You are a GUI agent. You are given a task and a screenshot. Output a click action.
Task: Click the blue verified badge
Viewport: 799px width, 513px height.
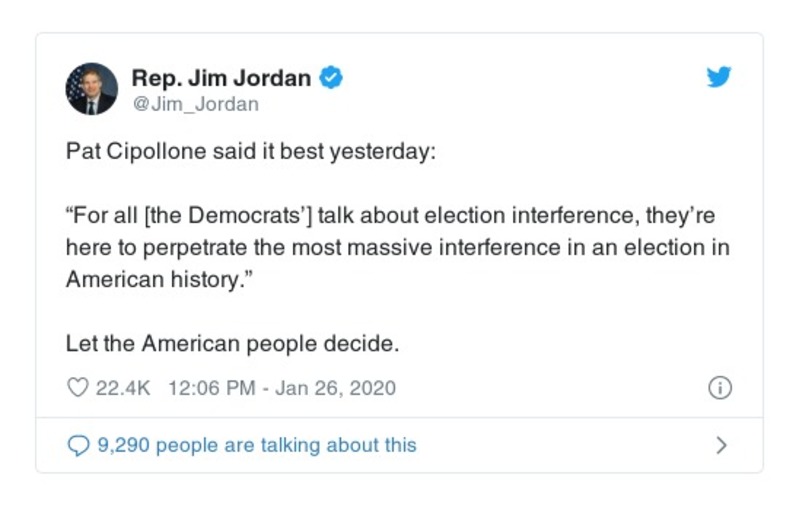click(x=331, y=78)
